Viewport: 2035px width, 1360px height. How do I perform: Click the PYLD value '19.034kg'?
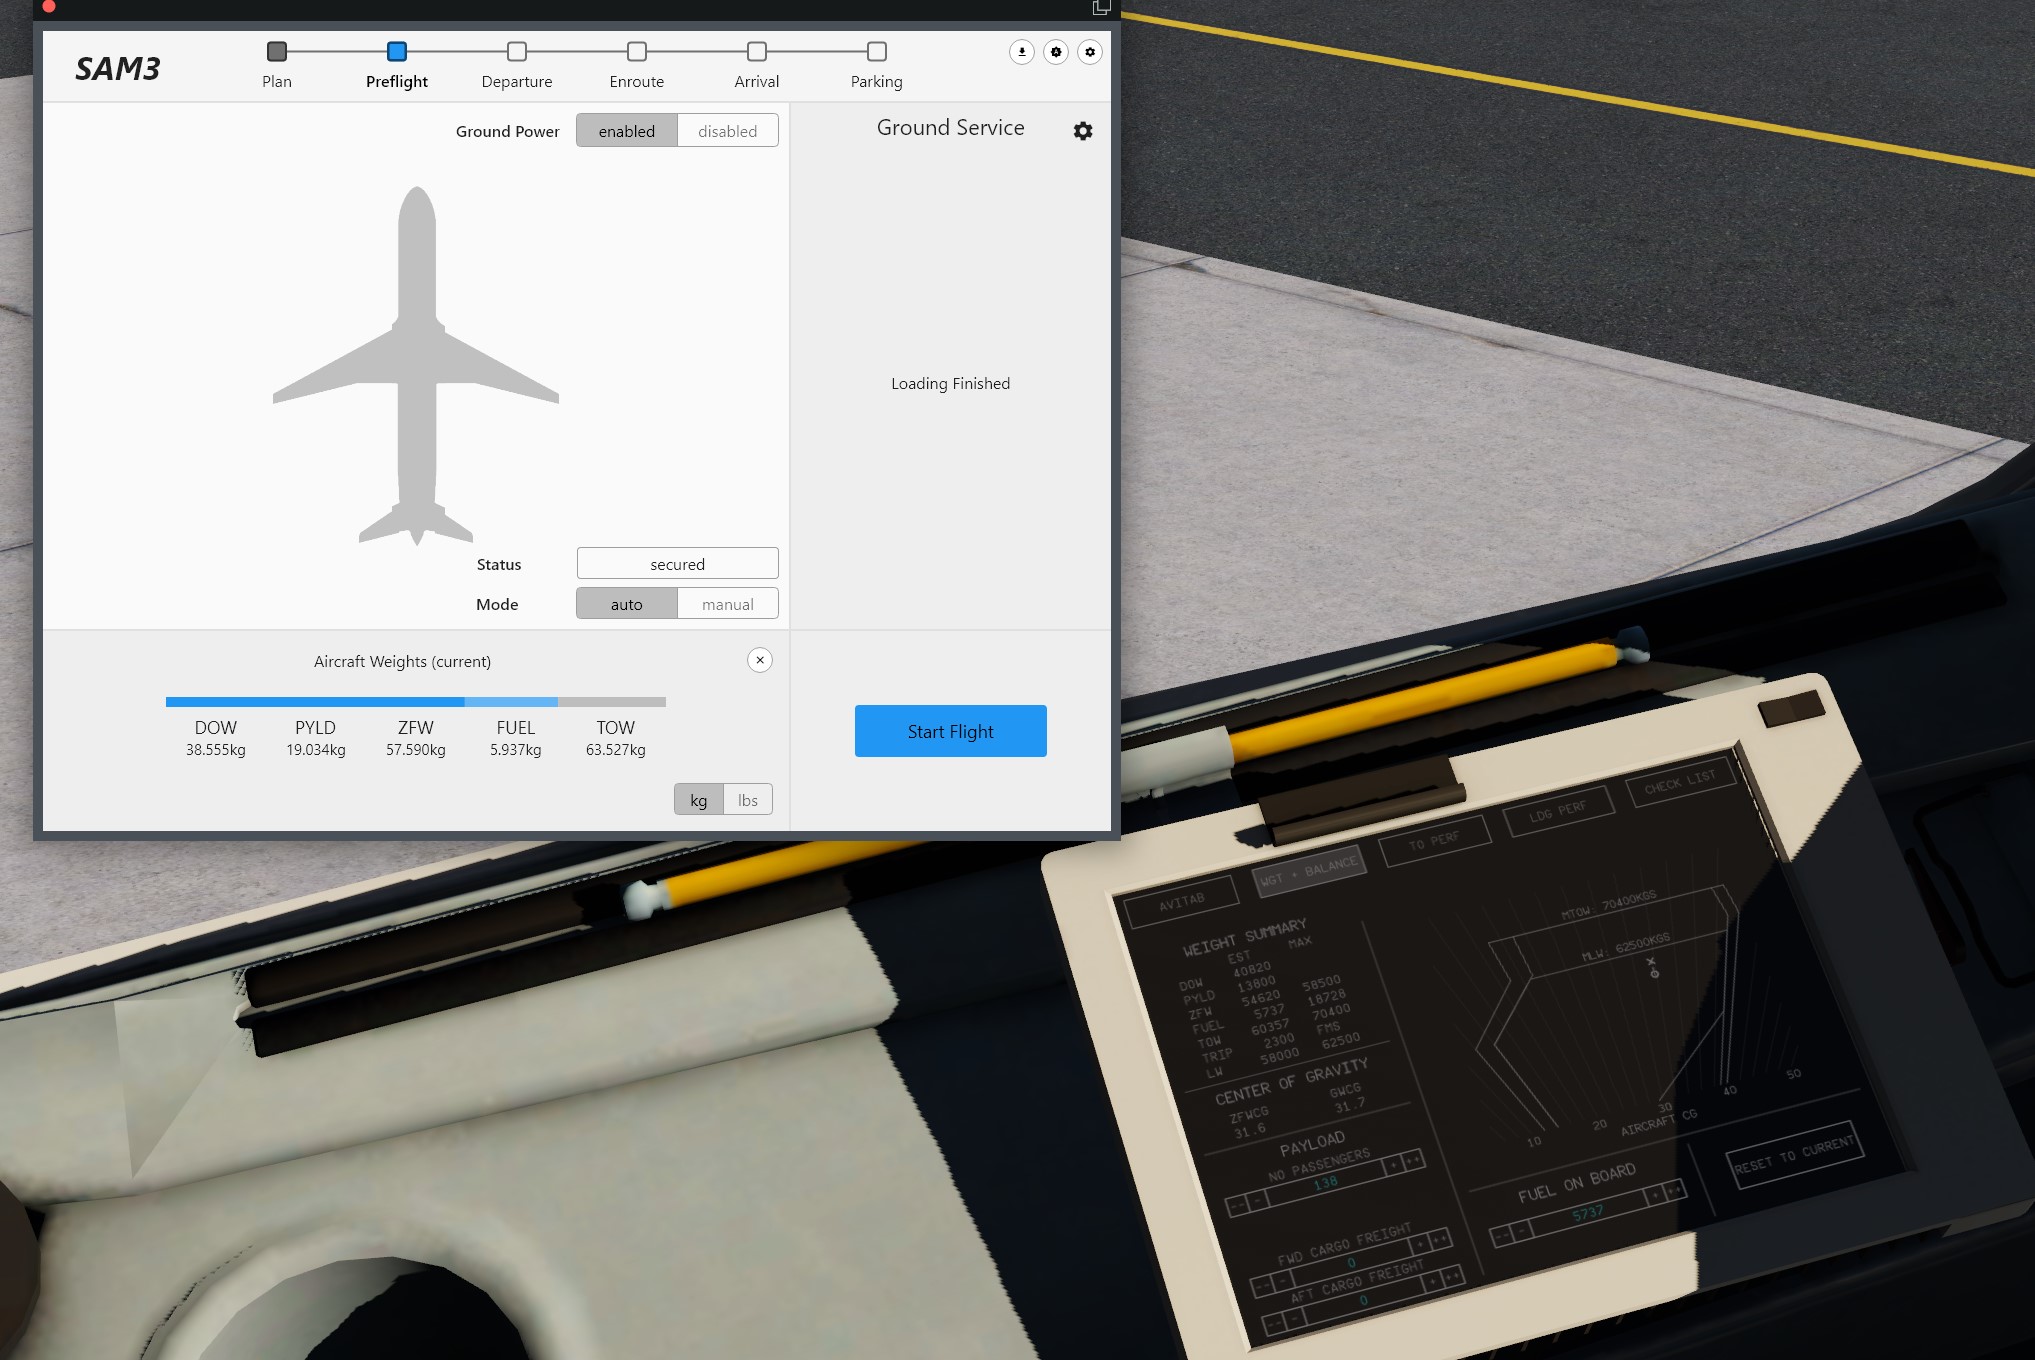click(316, 750)
